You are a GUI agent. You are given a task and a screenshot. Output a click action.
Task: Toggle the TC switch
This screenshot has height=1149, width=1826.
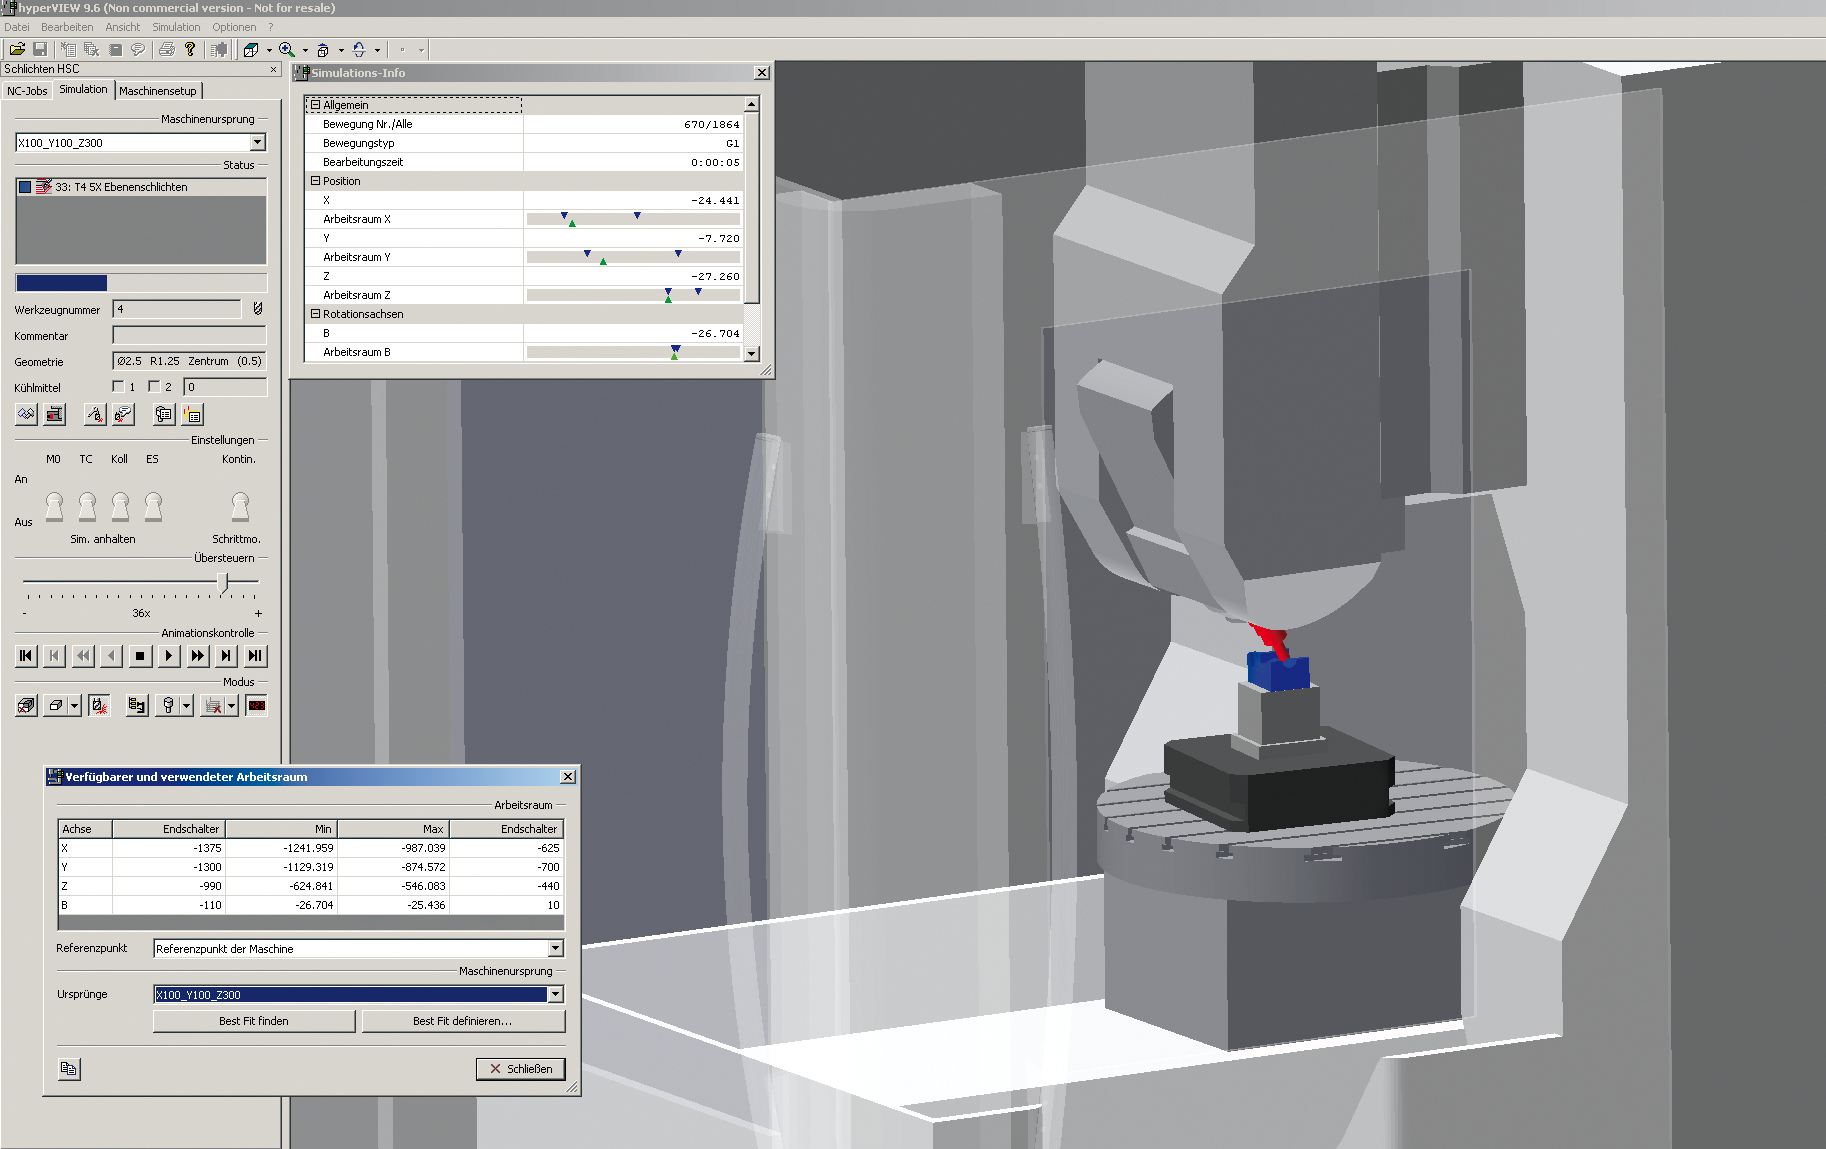pos(87,506)
